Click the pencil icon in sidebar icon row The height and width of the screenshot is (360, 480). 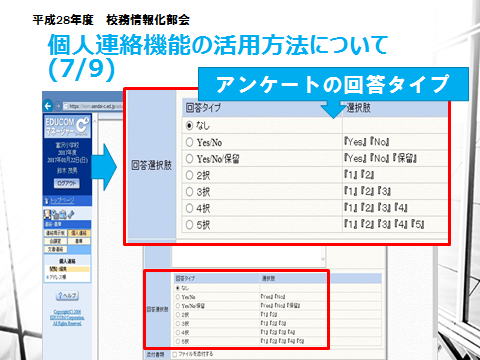71,214
